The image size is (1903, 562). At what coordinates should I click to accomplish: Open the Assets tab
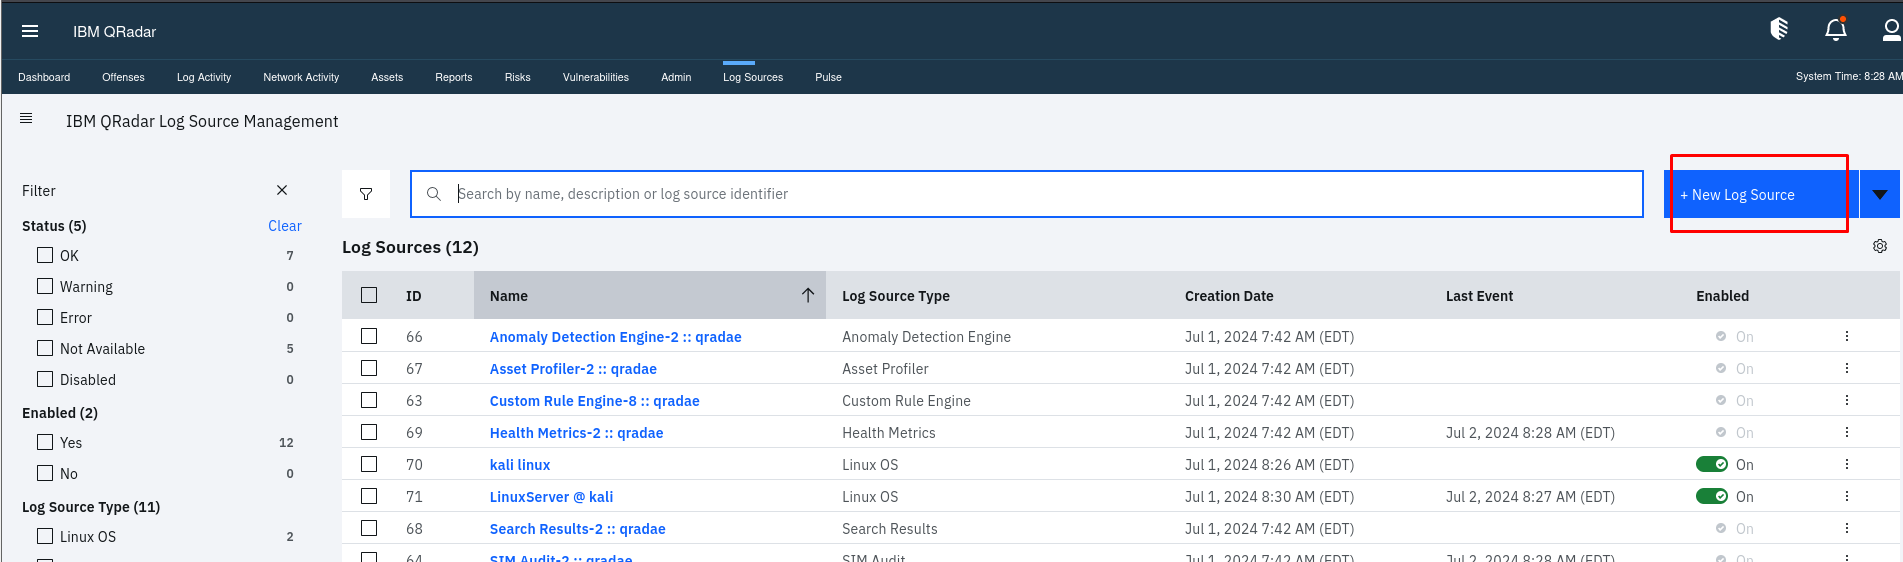pyautogui.click(x=387, y=77)
